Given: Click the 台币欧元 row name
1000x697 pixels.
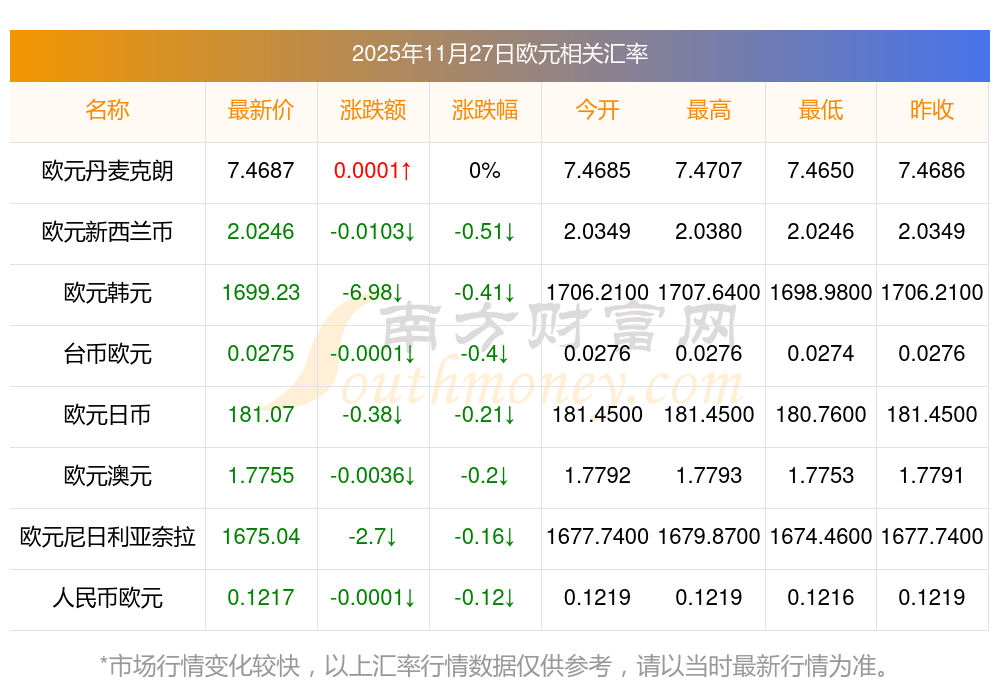Looking at the screenshot, I should pos(107,354).
